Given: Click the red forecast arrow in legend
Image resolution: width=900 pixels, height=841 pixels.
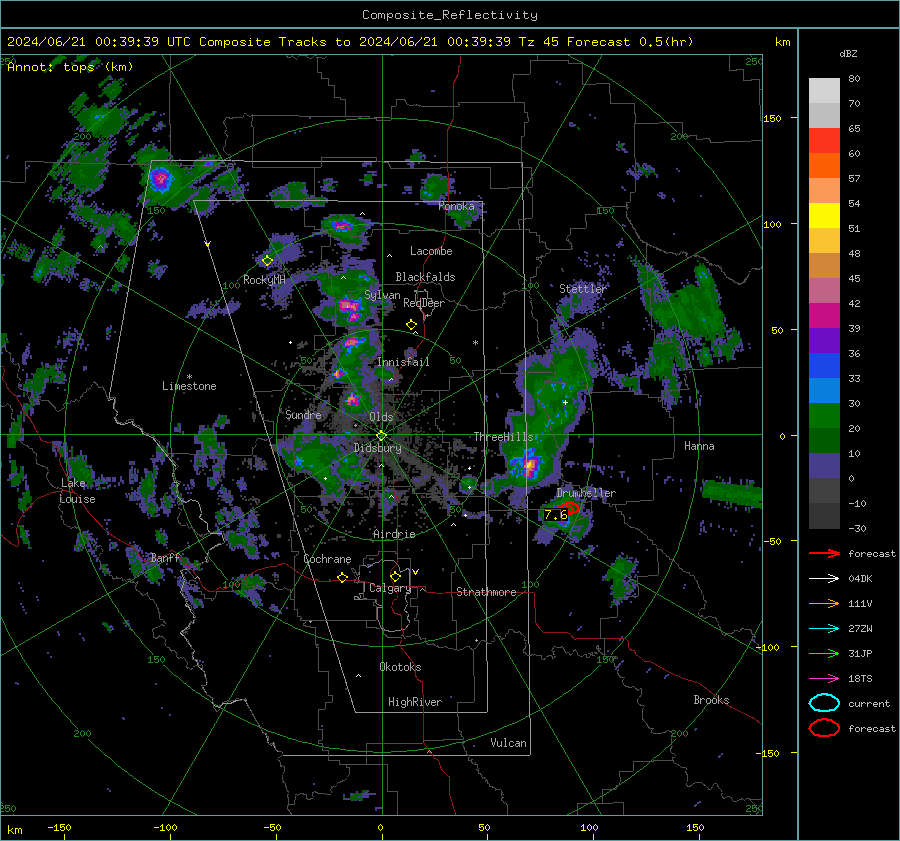Looking at the screenshot, I should [x=824, y=553].
